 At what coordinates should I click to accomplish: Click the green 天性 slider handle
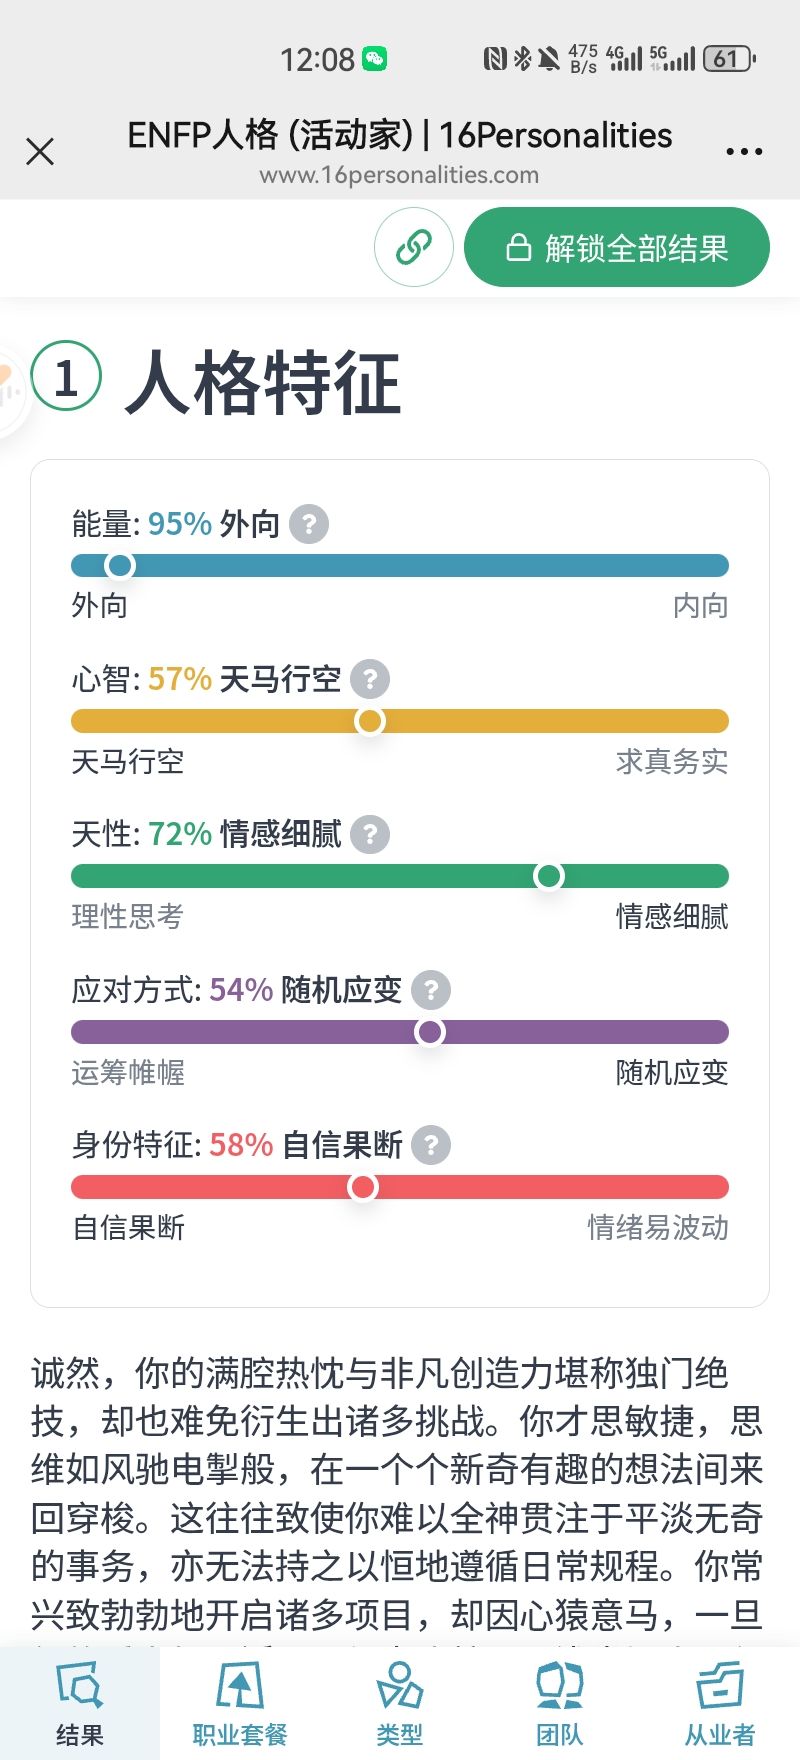pyautogui.click(x=548, y=877)
